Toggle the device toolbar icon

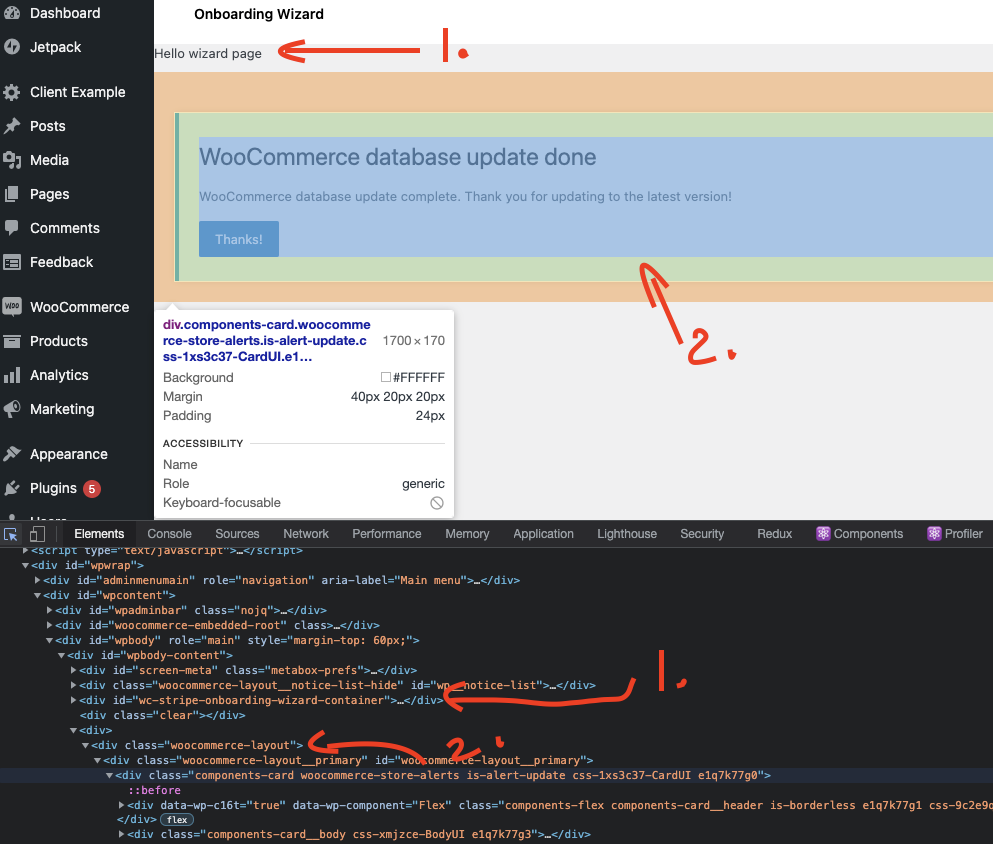tap(37, 534)
